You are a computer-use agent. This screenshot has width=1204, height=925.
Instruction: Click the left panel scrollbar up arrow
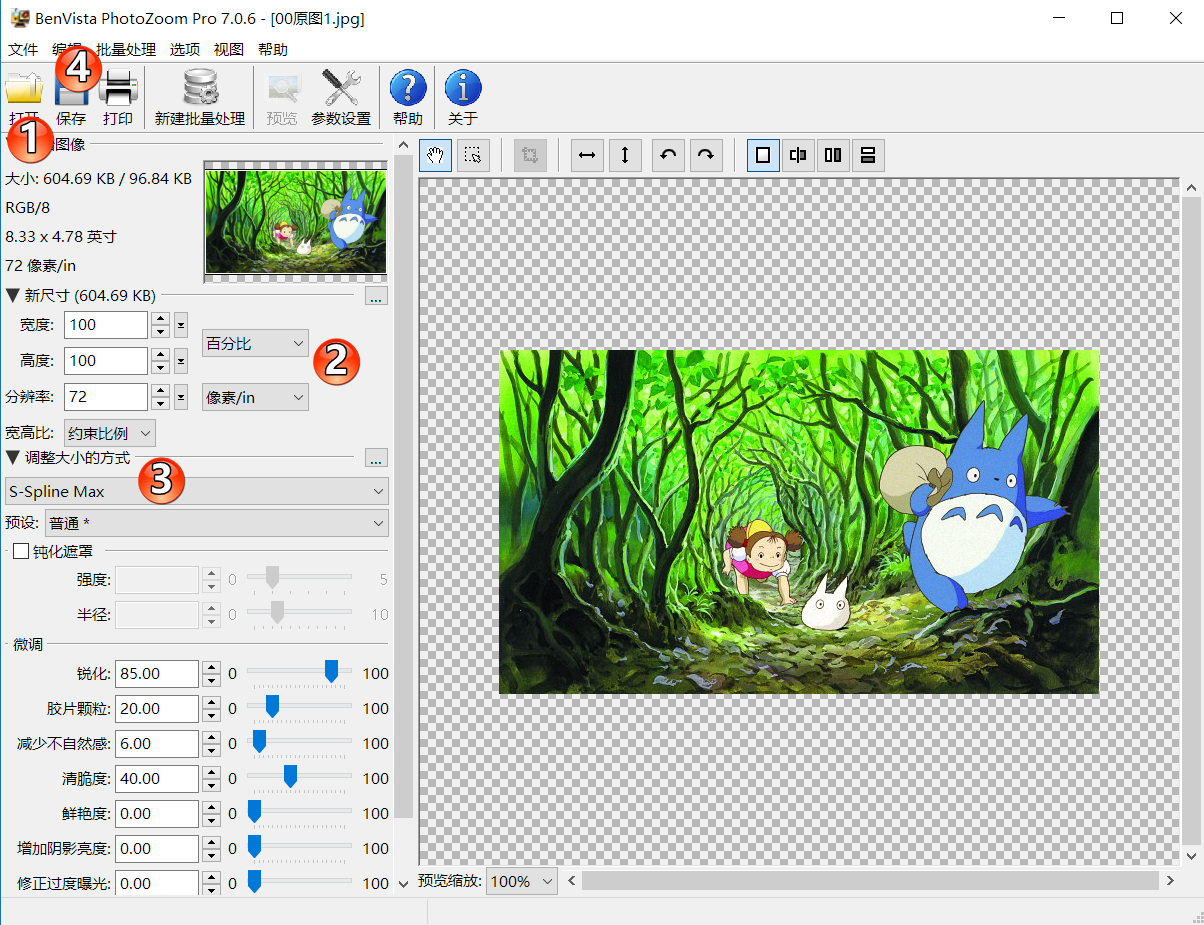(404, 146)
